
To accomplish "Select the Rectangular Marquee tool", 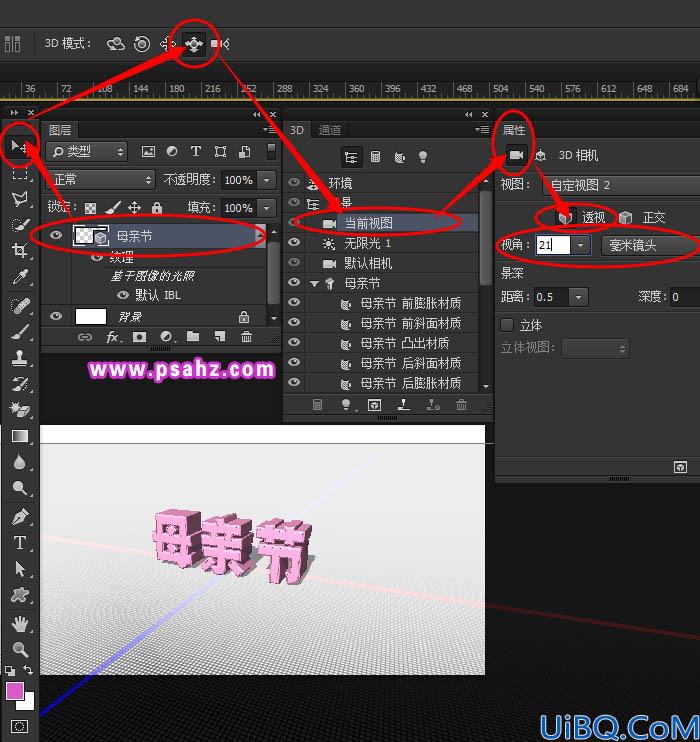I will [x=19, y=172].
